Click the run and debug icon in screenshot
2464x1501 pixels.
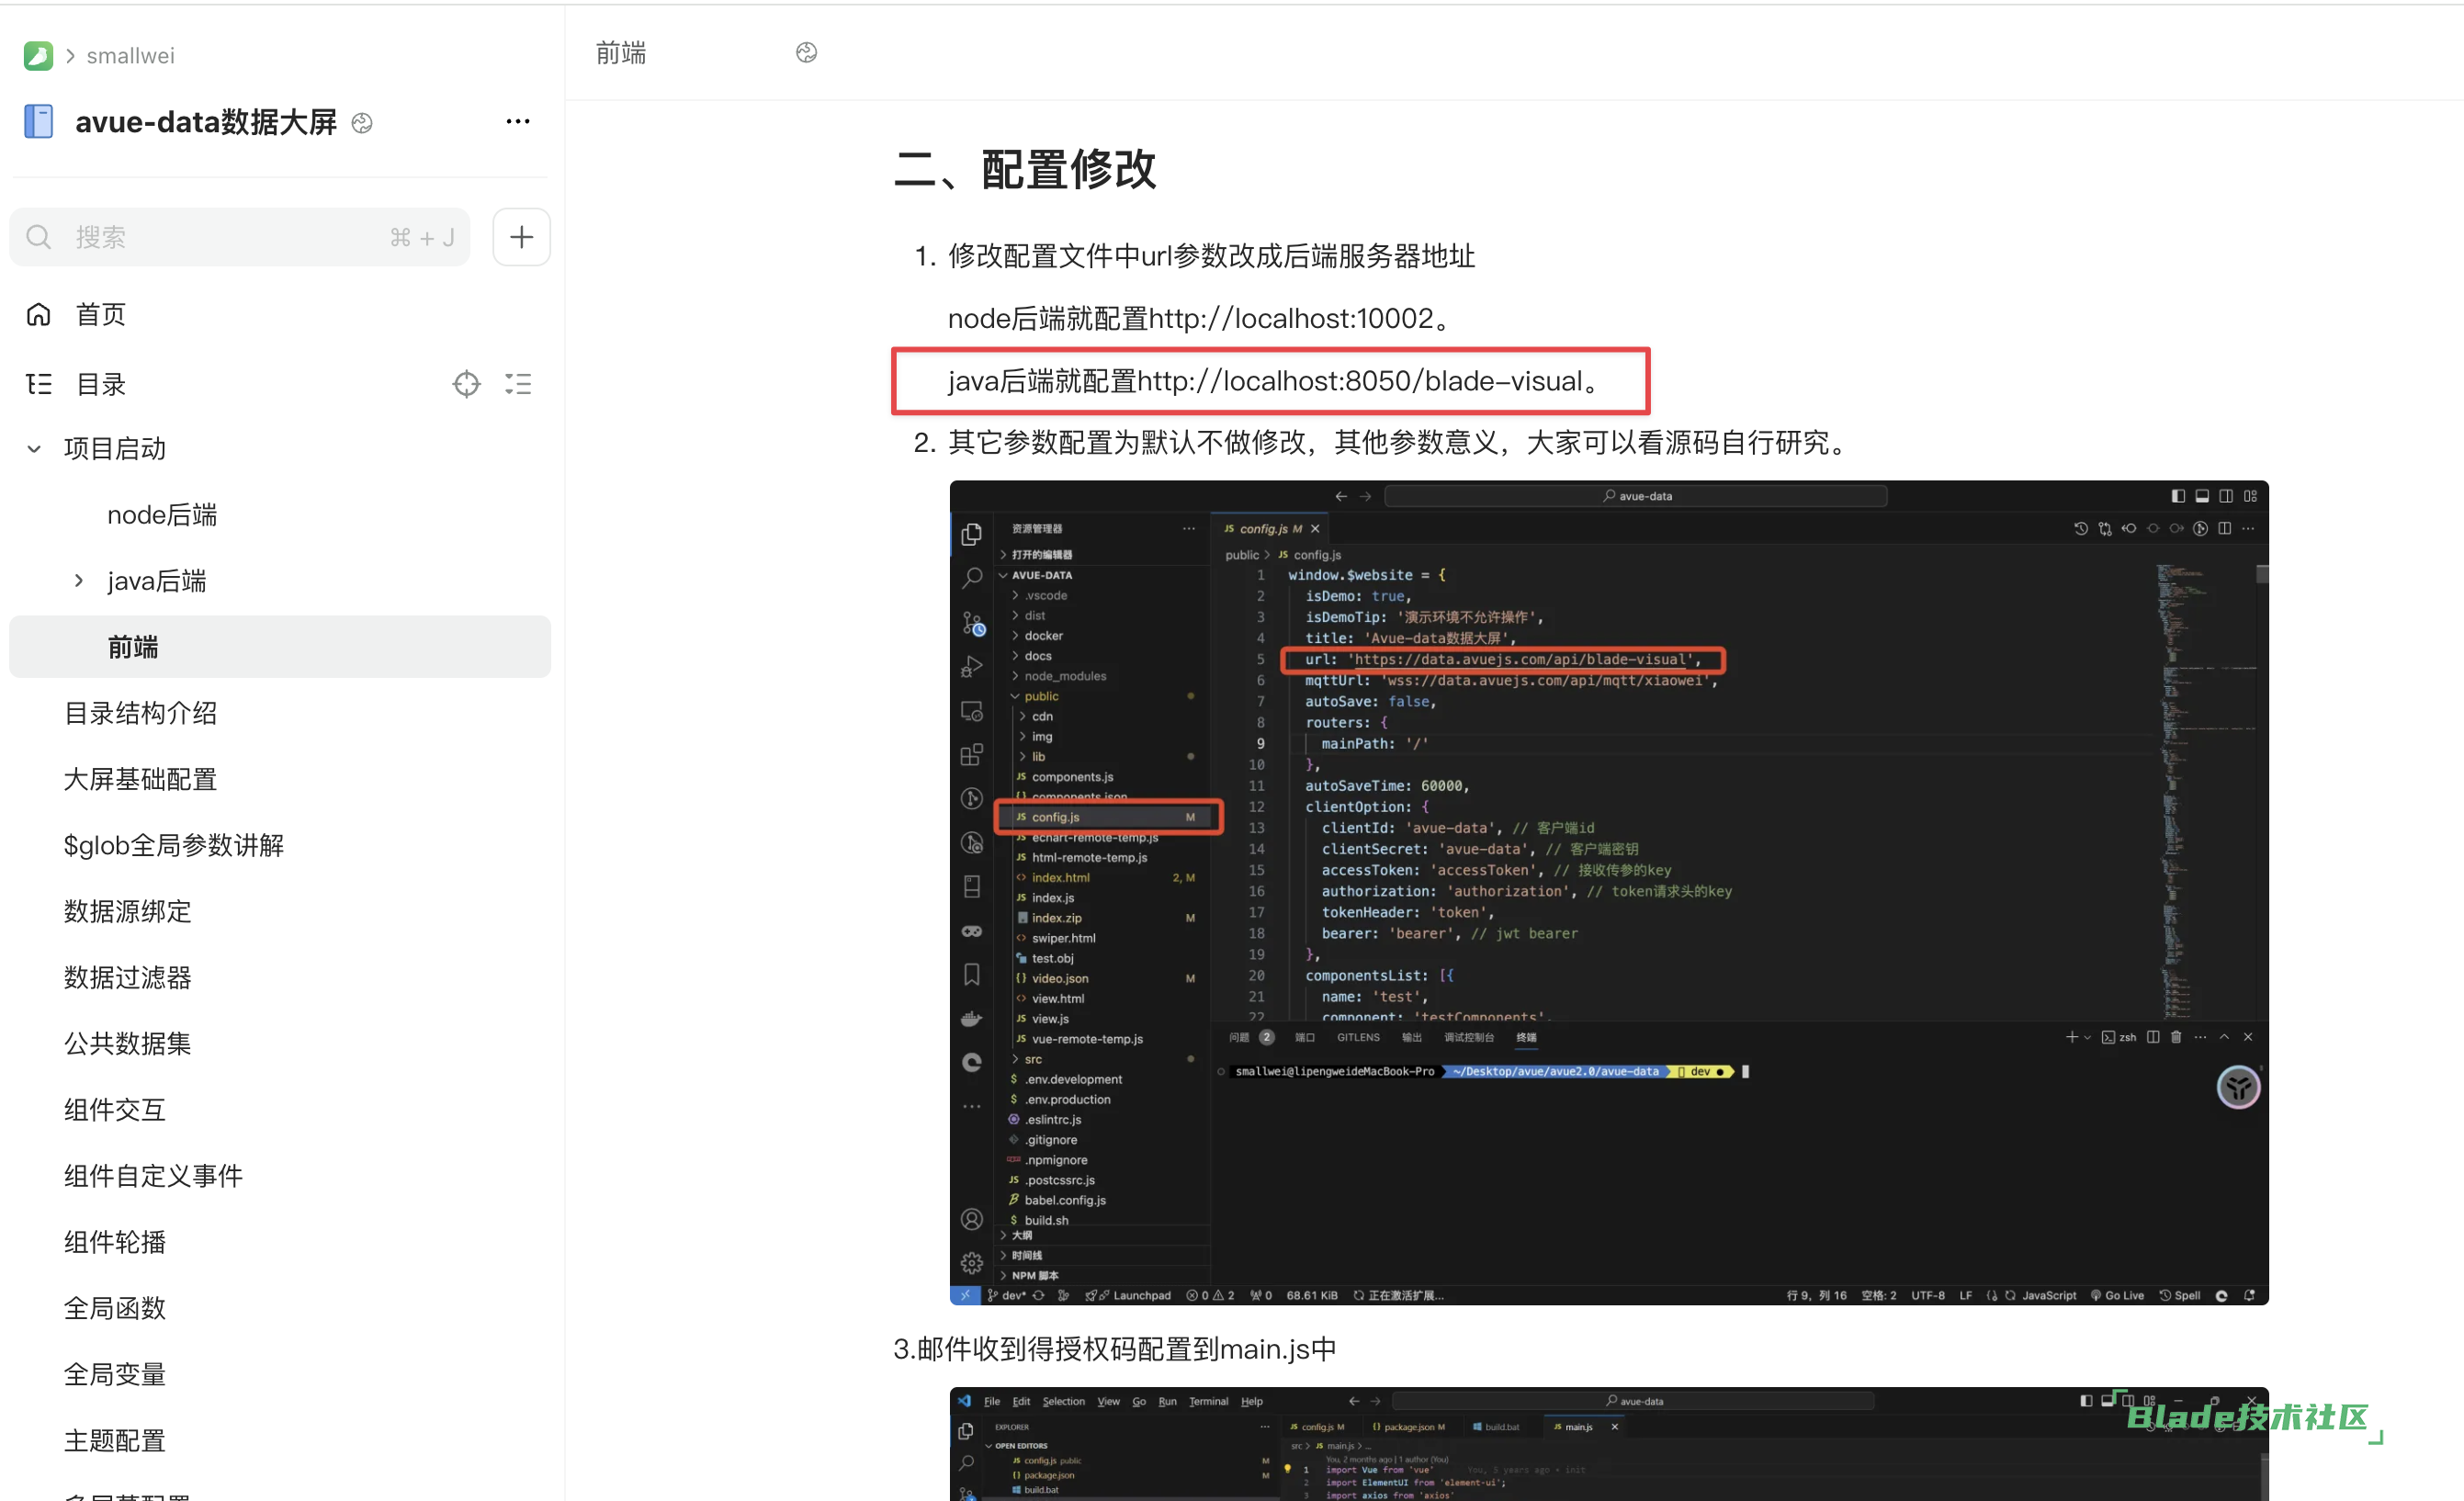click(971, 666)
